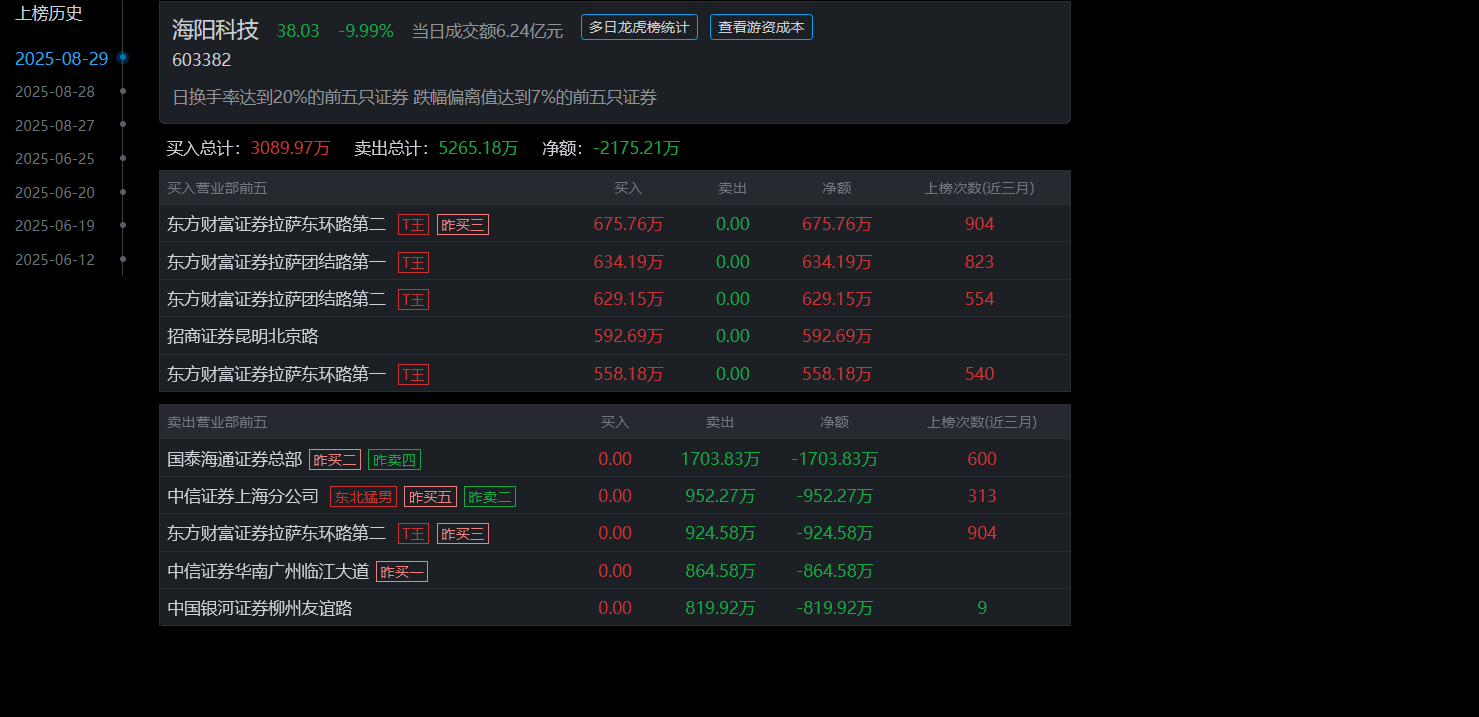Click the net total -2175.21万
The width and height of the screenshot is (1479, 717).
pyautogui.click(x=636, y=148)
